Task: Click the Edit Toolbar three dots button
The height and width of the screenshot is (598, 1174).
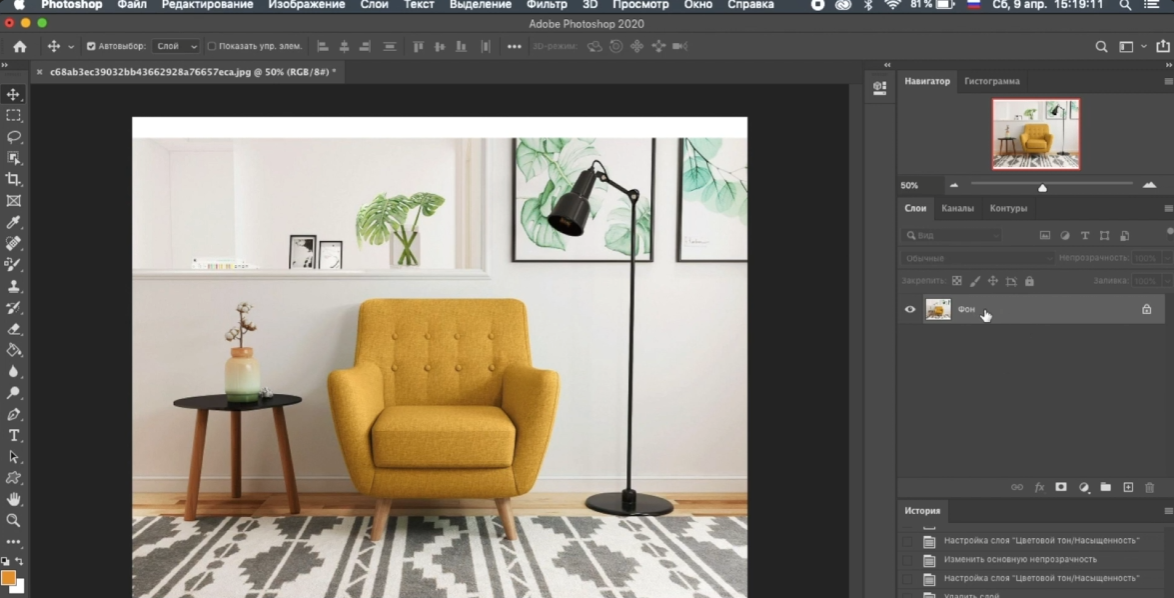Action: (13, 541)
